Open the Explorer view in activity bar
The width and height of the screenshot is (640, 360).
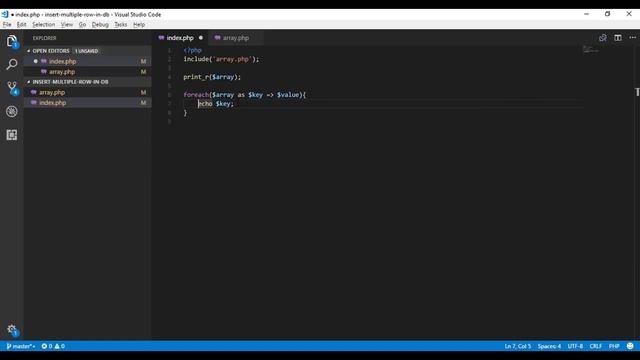point(11,41)
